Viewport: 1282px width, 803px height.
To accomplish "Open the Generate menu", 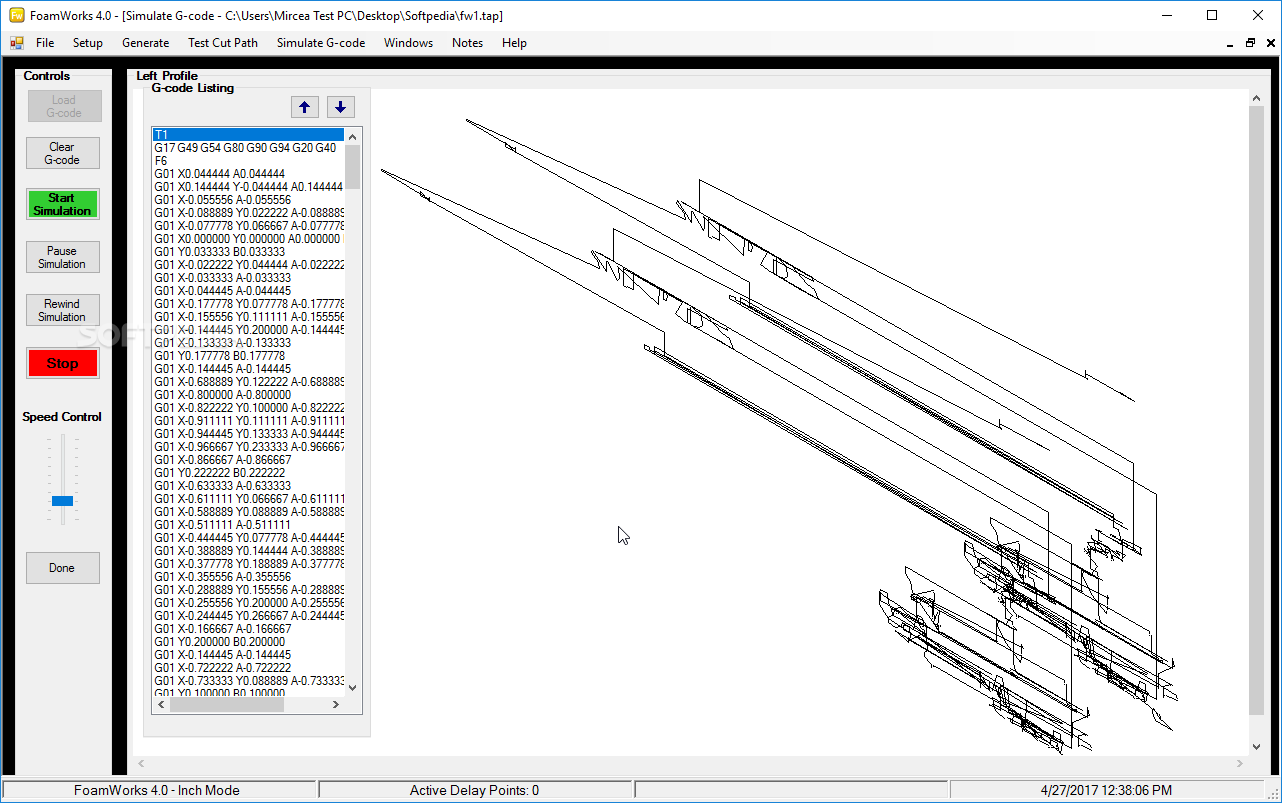I will (x=146, y=43).
